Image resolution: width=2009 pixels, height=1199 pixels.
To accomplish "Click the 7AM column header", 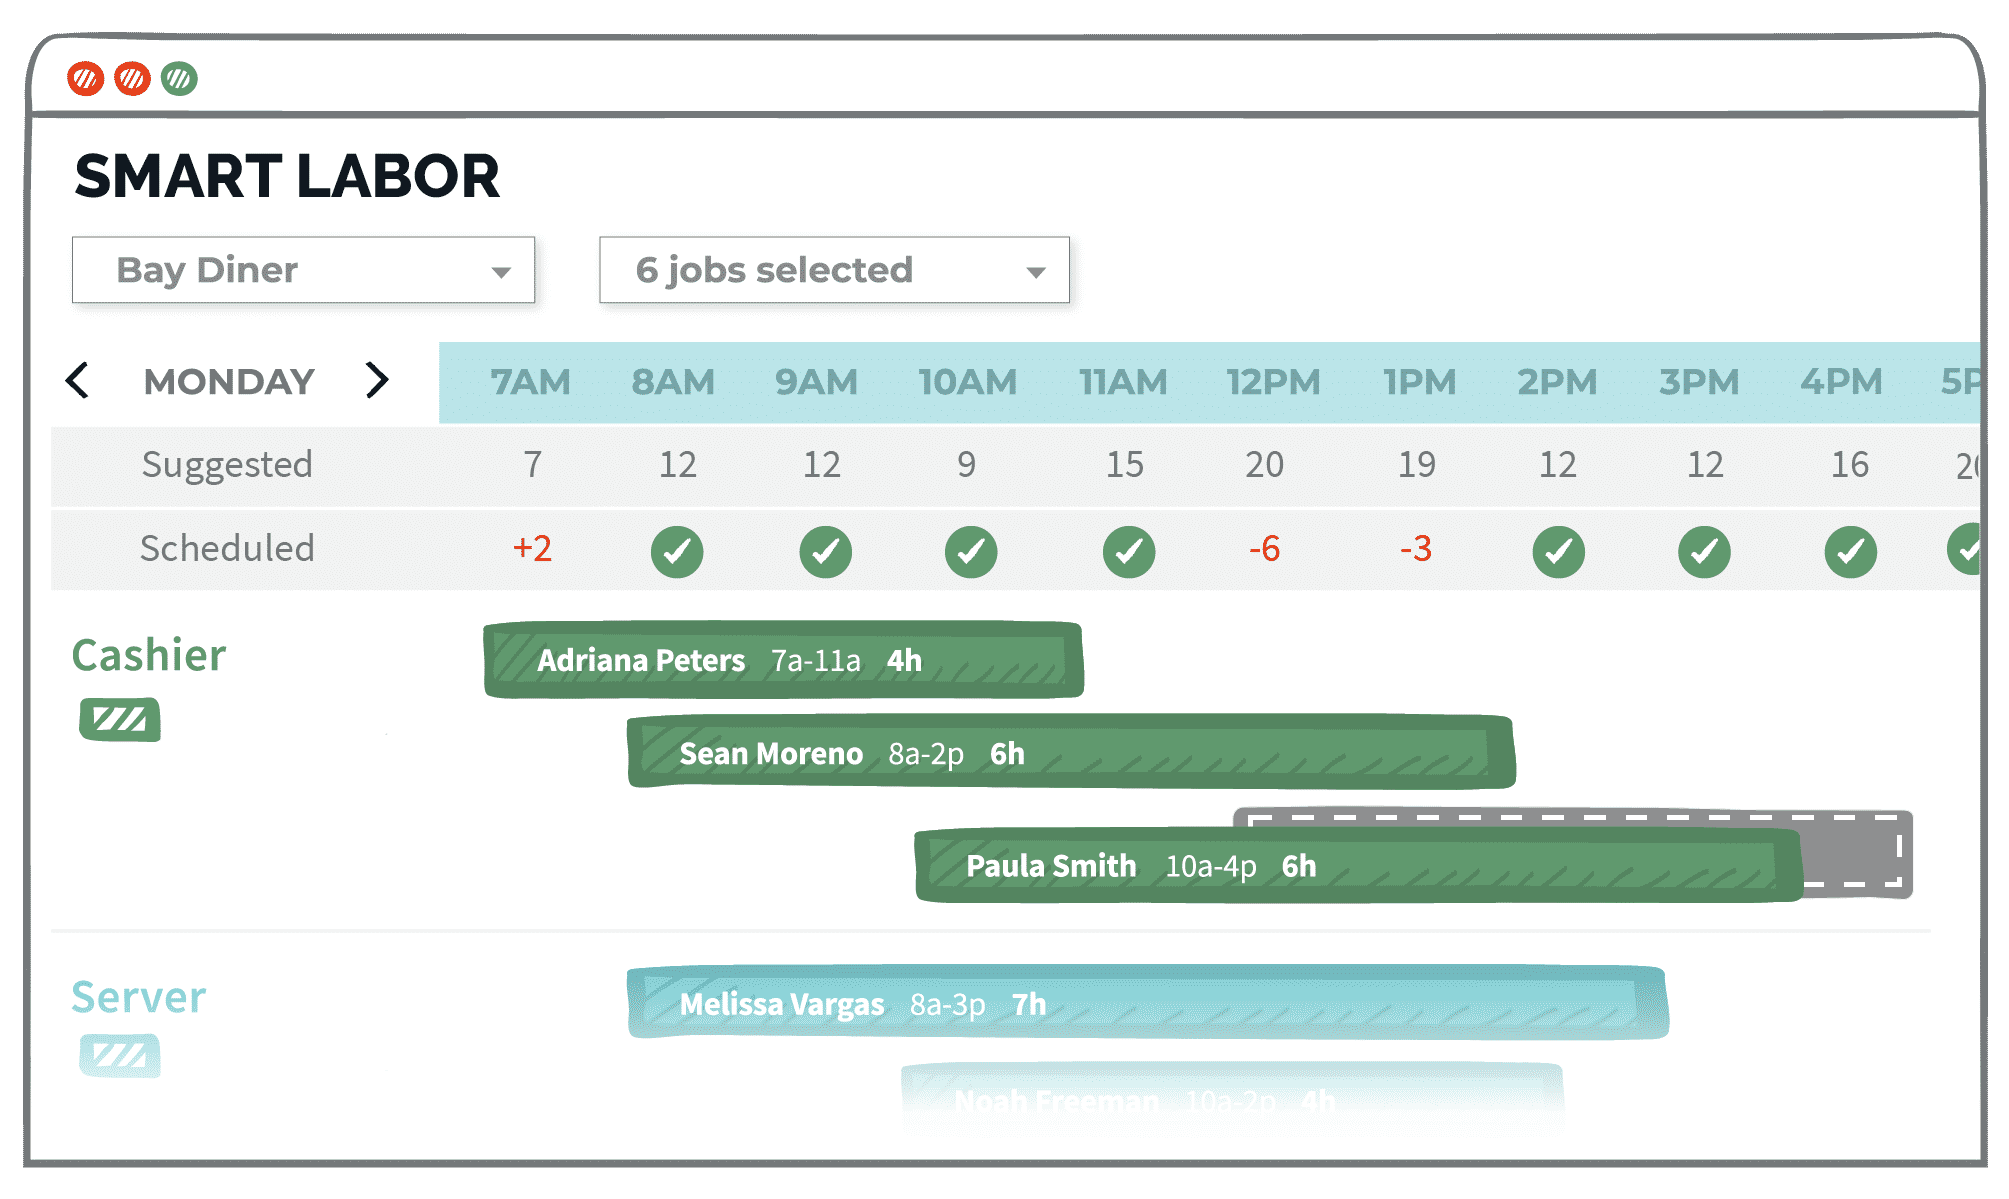I will (530, 382).
